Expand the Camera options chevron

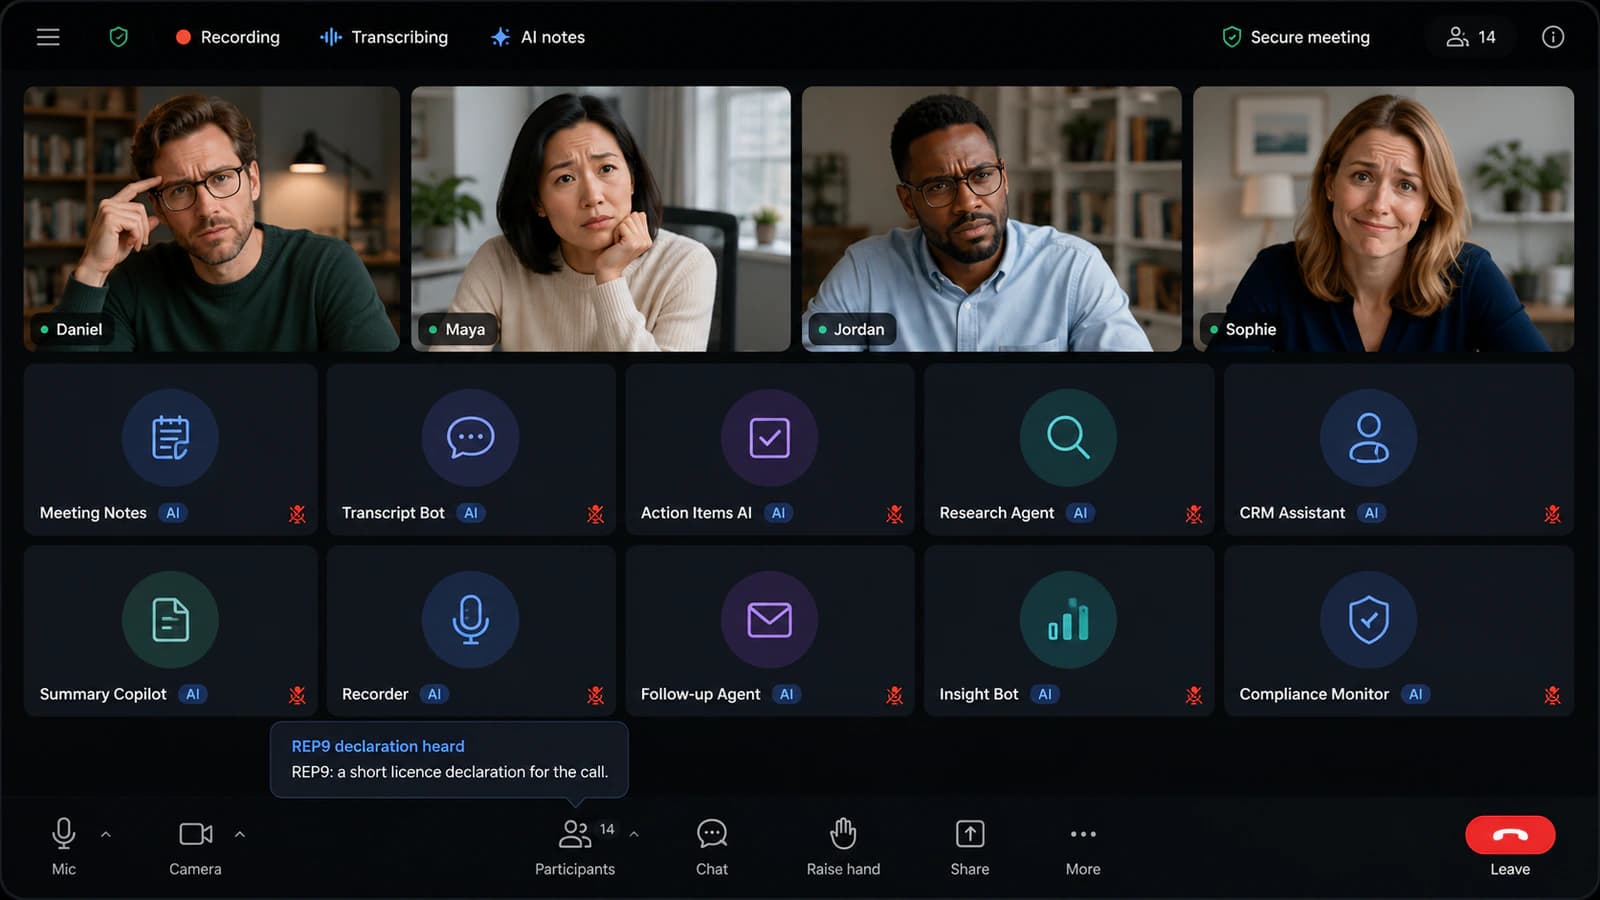pyautogui.click(x=240, y=834)
